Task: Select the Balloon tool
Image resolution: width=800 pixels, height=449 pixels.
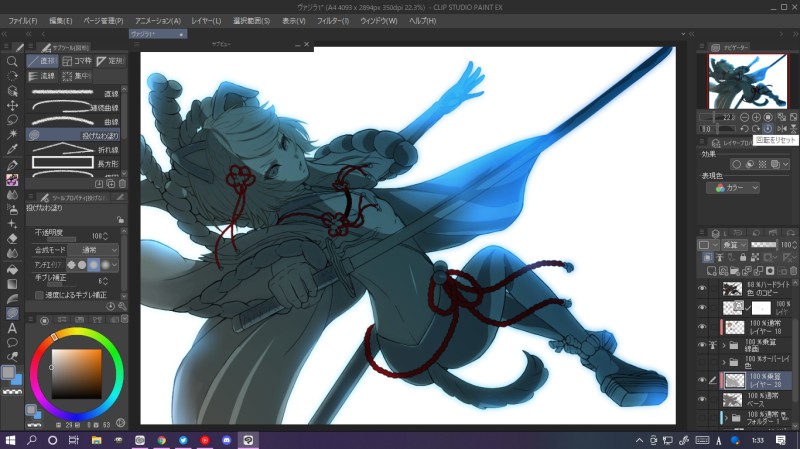Action: (x=12, y=342)
